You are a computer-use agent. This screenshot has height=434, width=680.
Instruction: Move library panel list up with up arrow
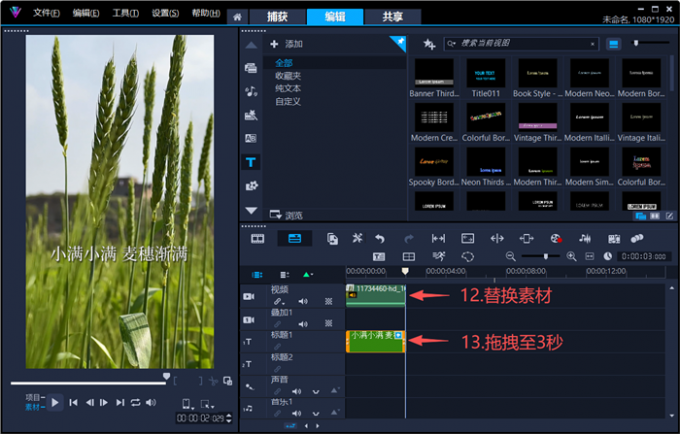click(251, 46)
